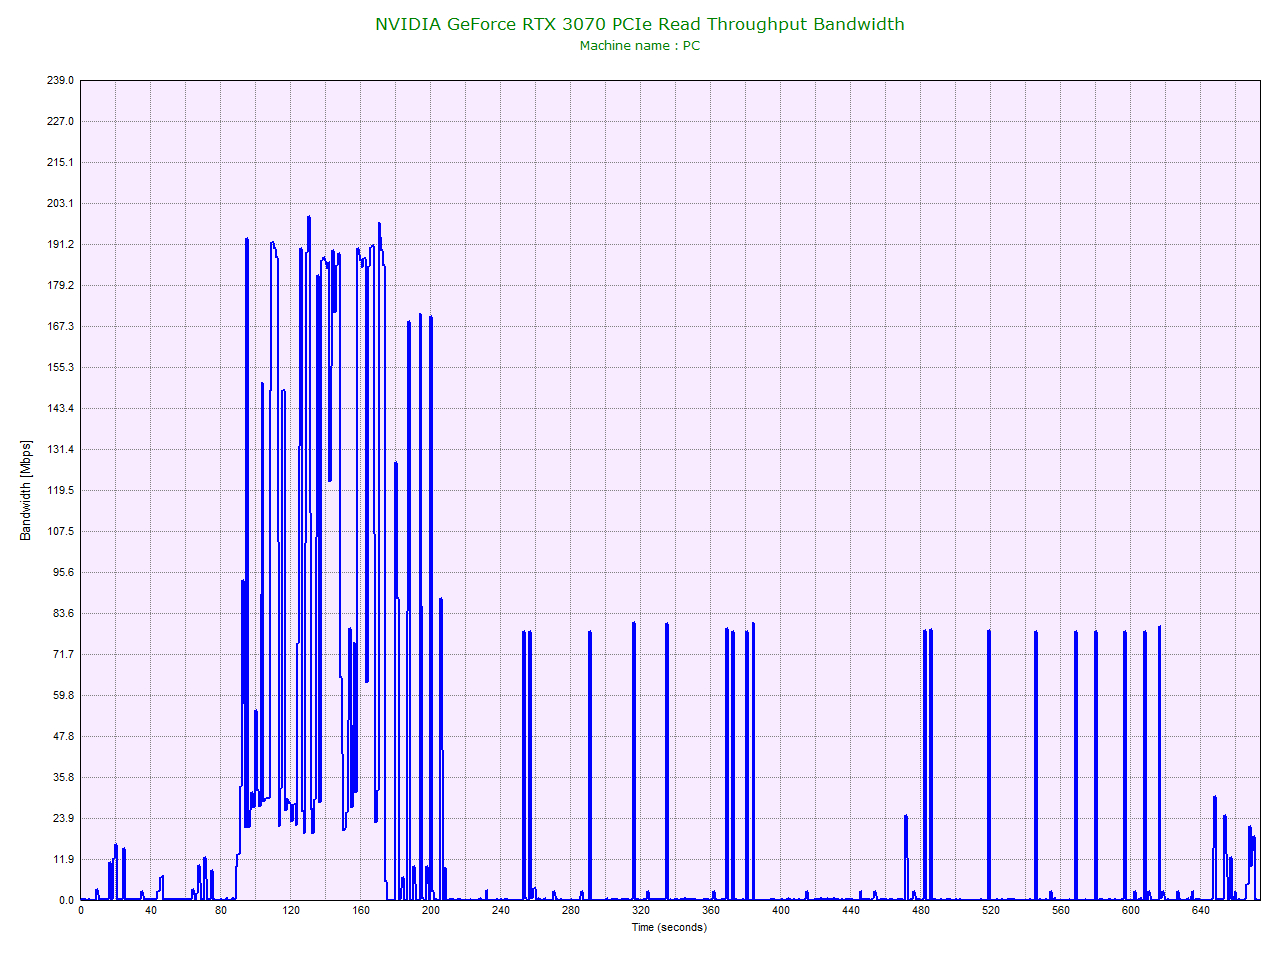The width and height of the screenshot is (1280, 960).
Task: Click the 160 tick on time axis
Action: (361, 910)
